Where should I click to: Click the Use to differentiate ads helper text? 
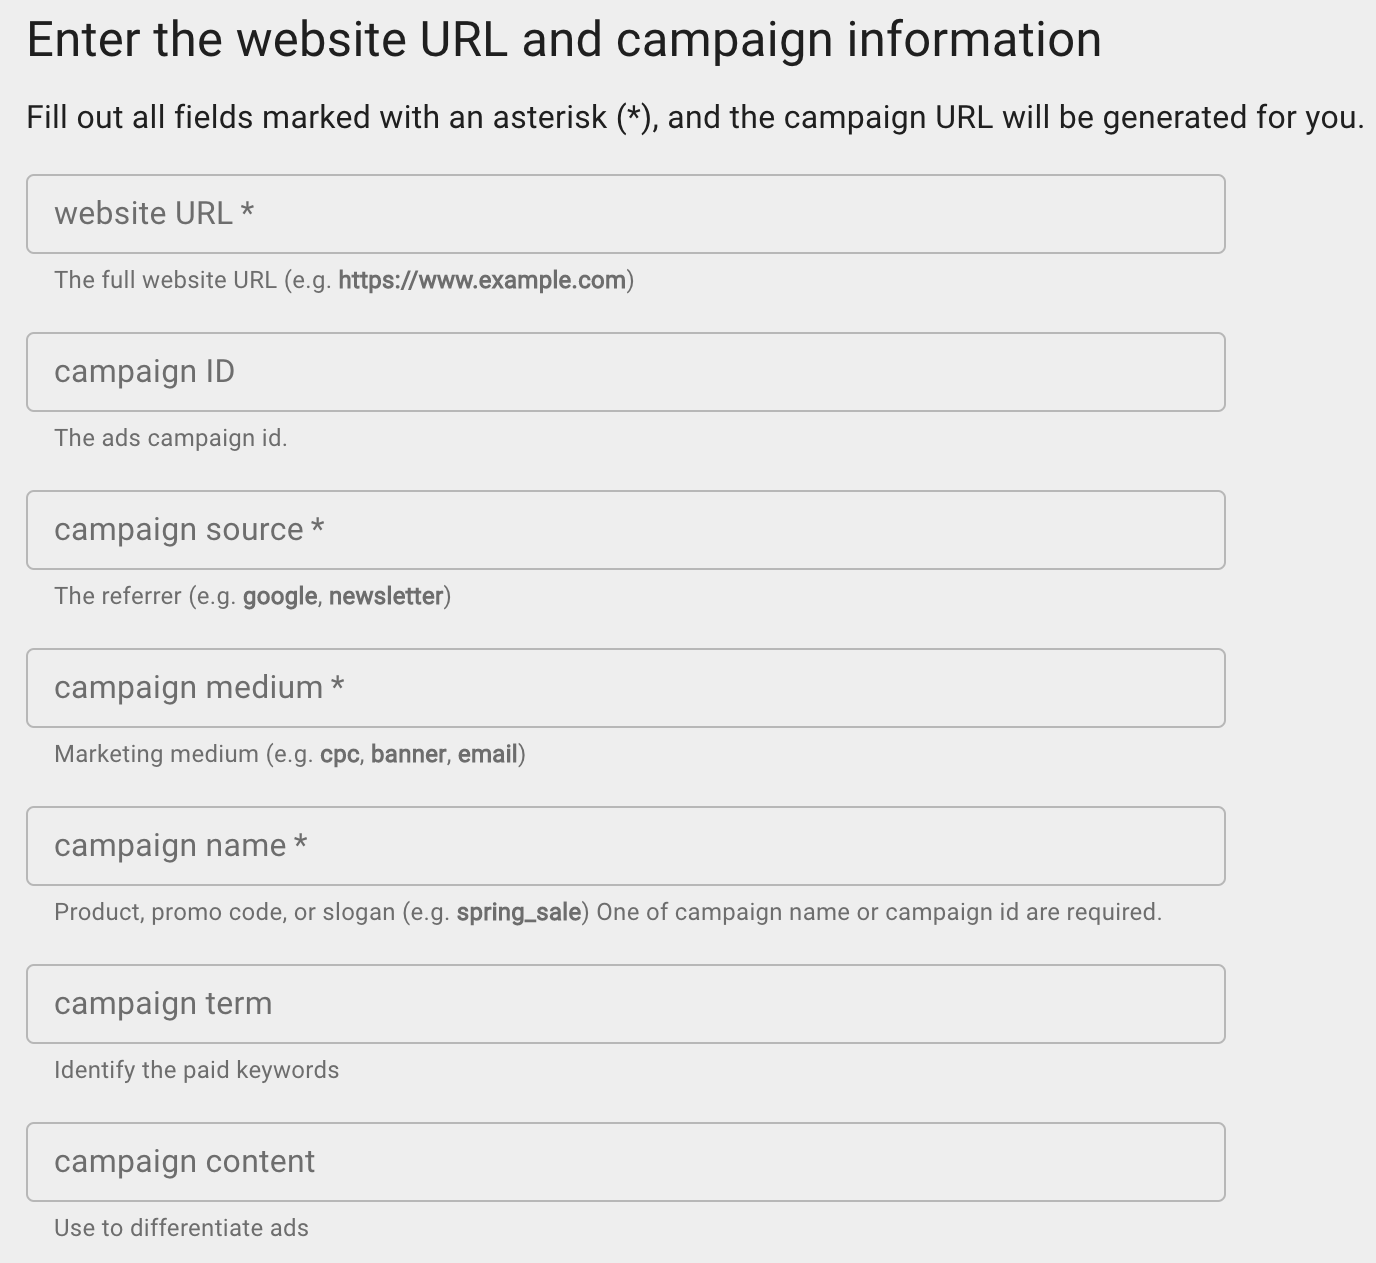click(x=181, y=1227)
